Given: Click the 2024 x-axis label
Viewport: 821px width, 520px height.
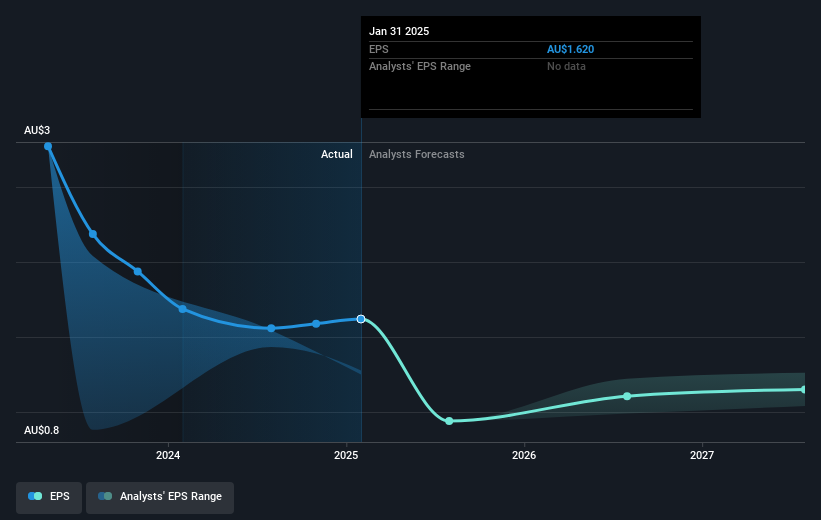Looking at the screenshot, I should pos(168,455).
